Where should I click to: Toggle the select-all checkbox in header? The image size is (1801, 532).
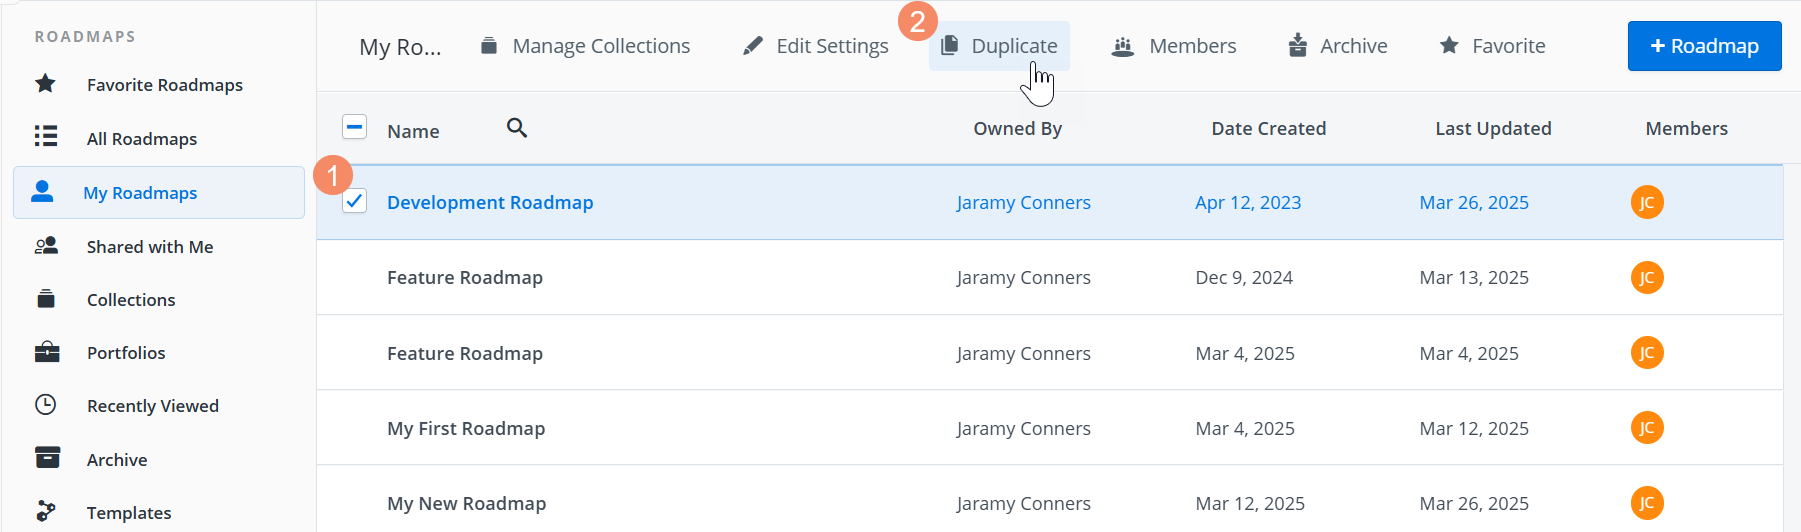tap(354, 127)
